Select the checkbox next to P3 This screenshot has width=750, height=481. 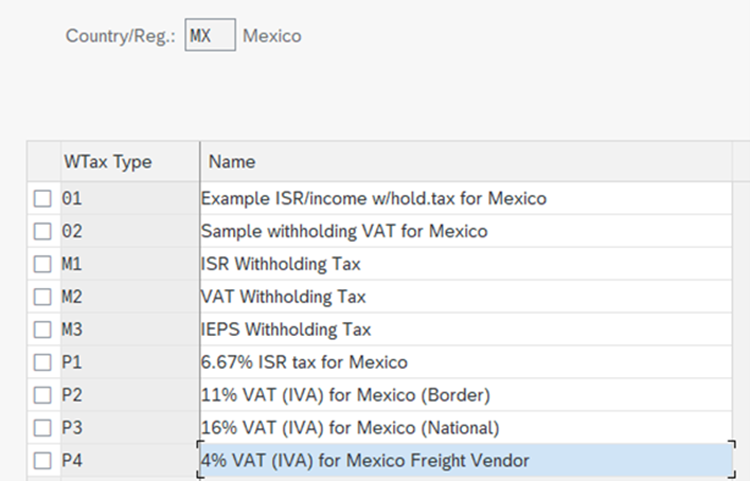[x=42, y=428]
